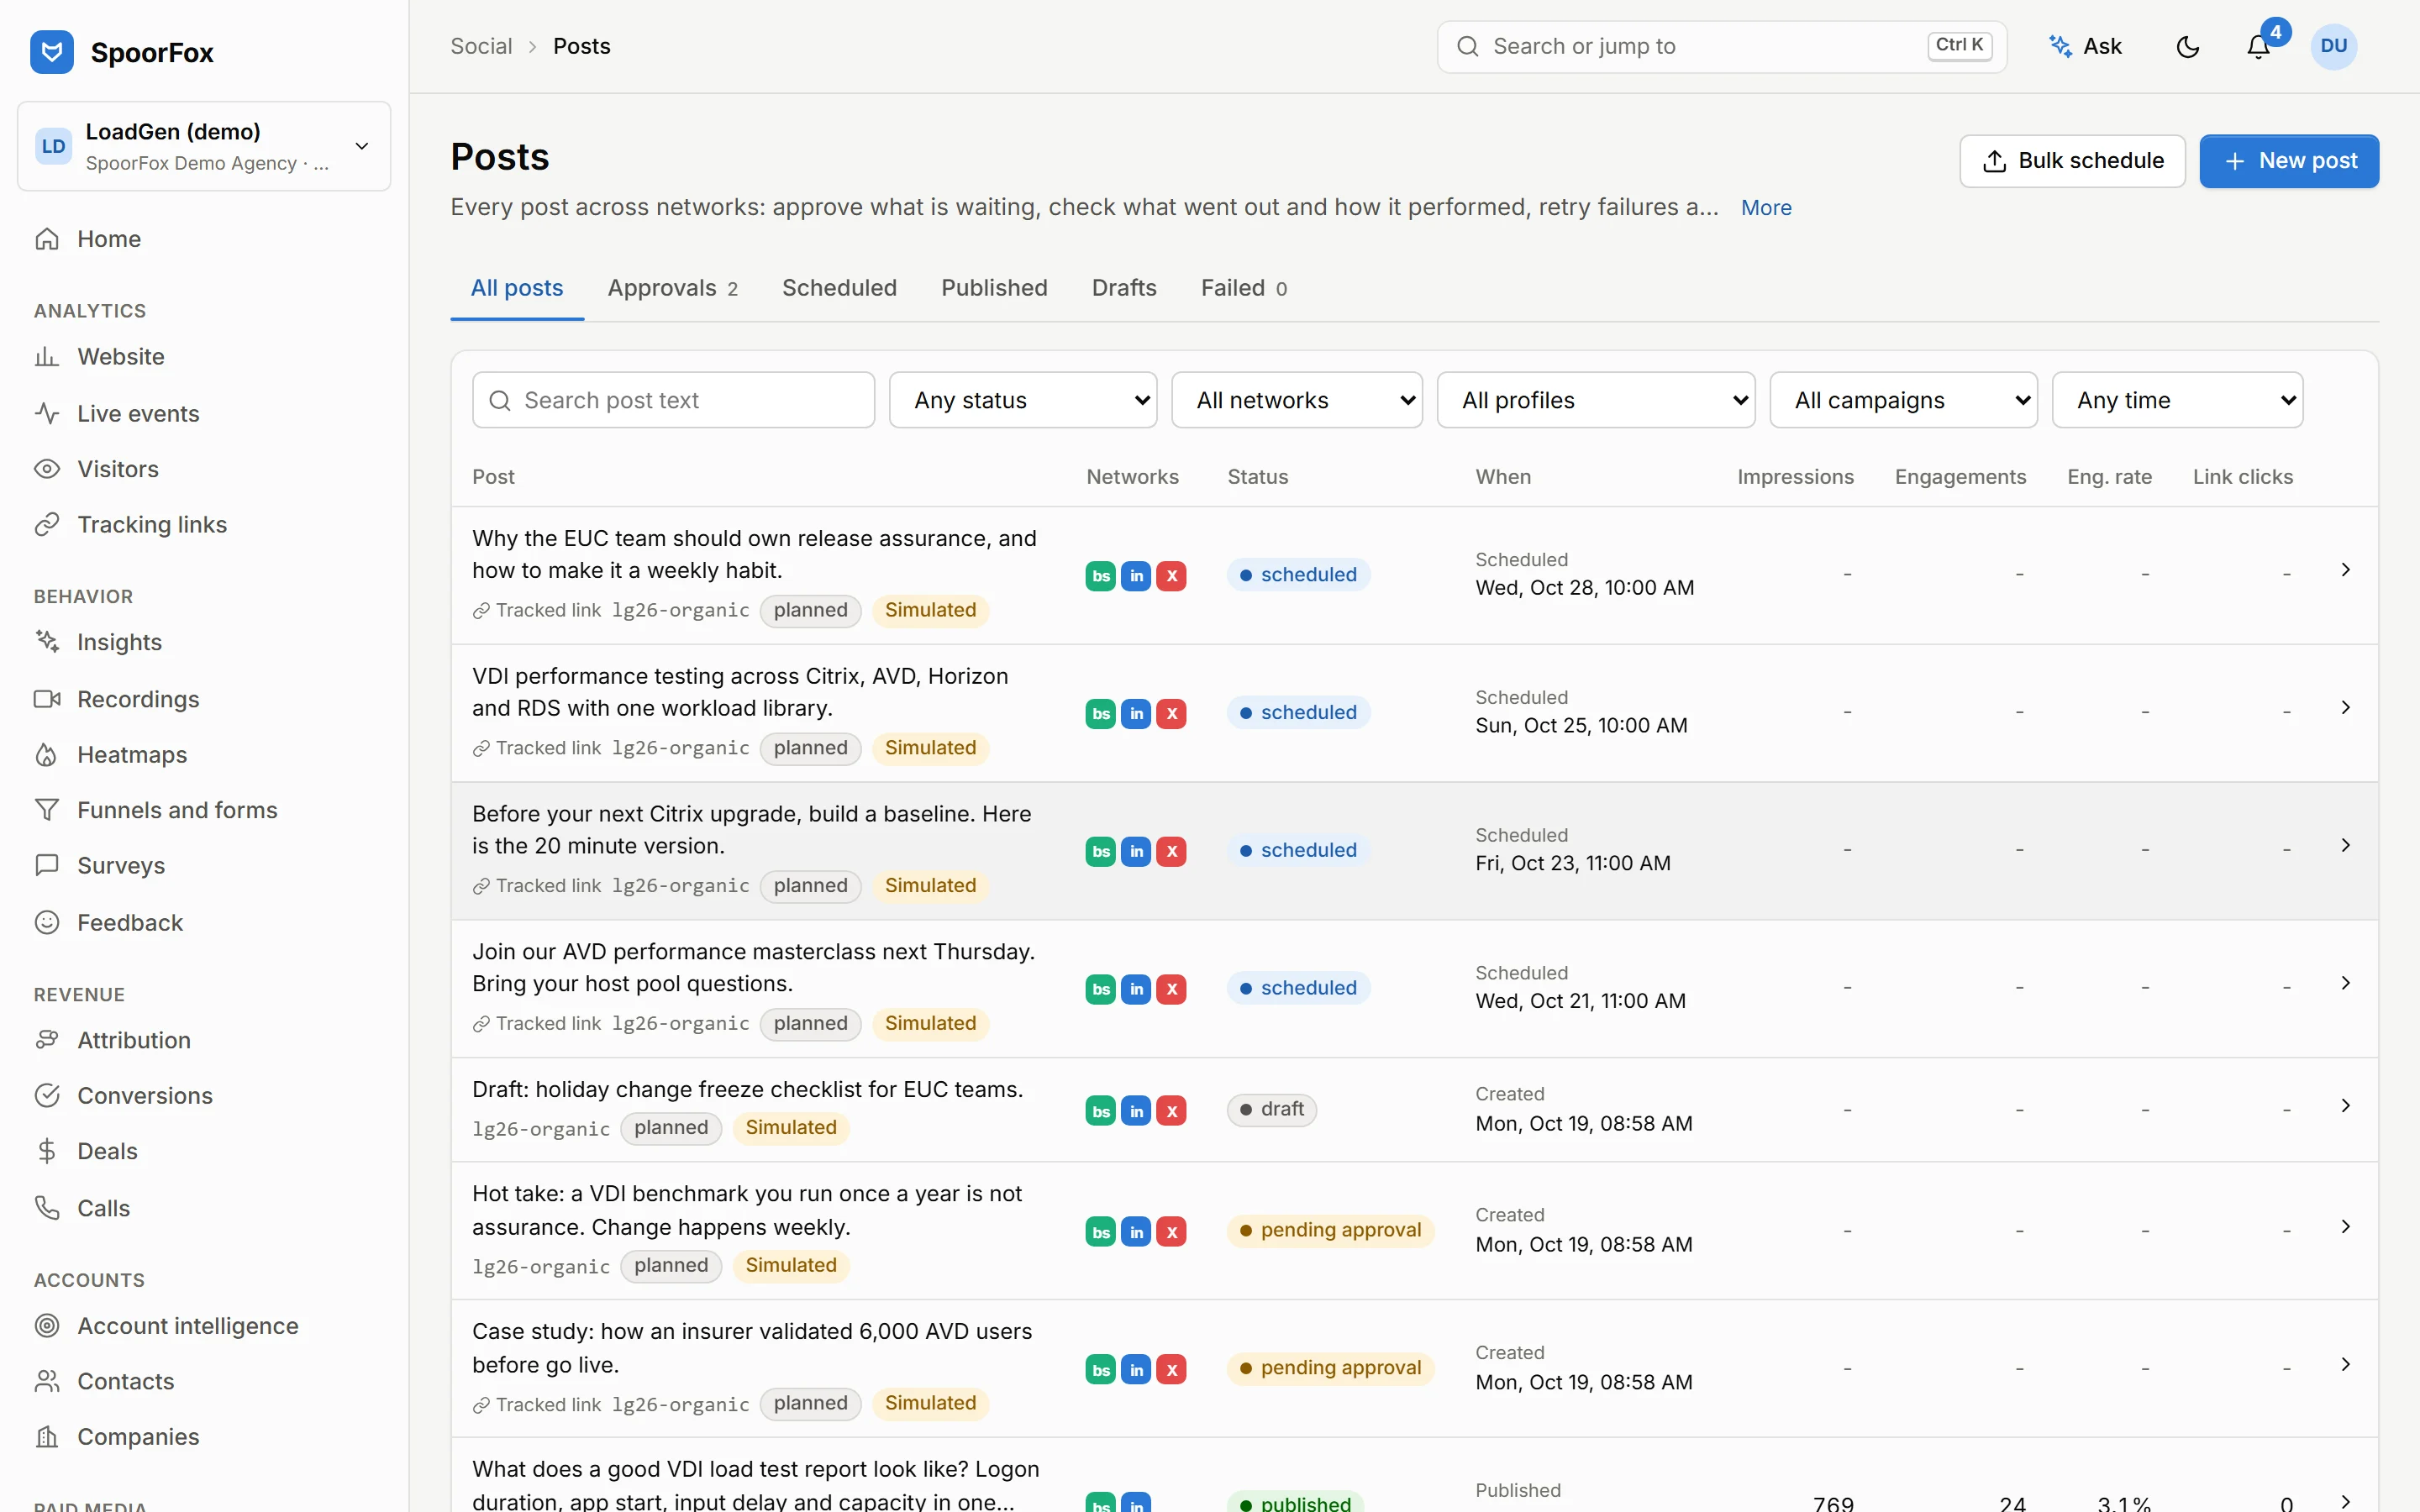This screenshot has height=1512, width=2420.
Task: Open Home in the sidebar
Action: [204, 239]
